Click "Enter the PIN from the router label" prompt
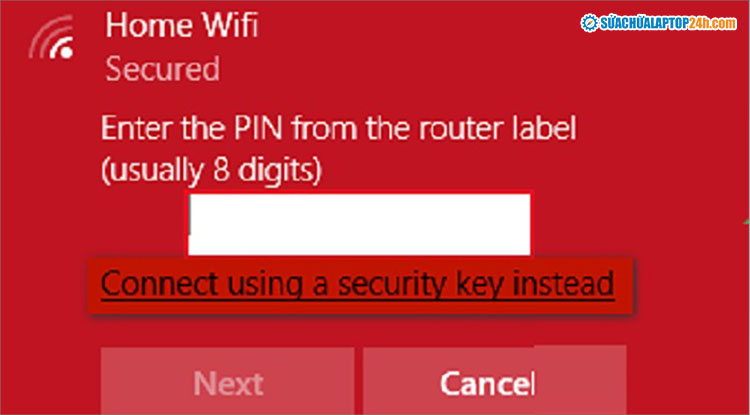The height and width of the screenshot is (415, 750). coord(340,129)
